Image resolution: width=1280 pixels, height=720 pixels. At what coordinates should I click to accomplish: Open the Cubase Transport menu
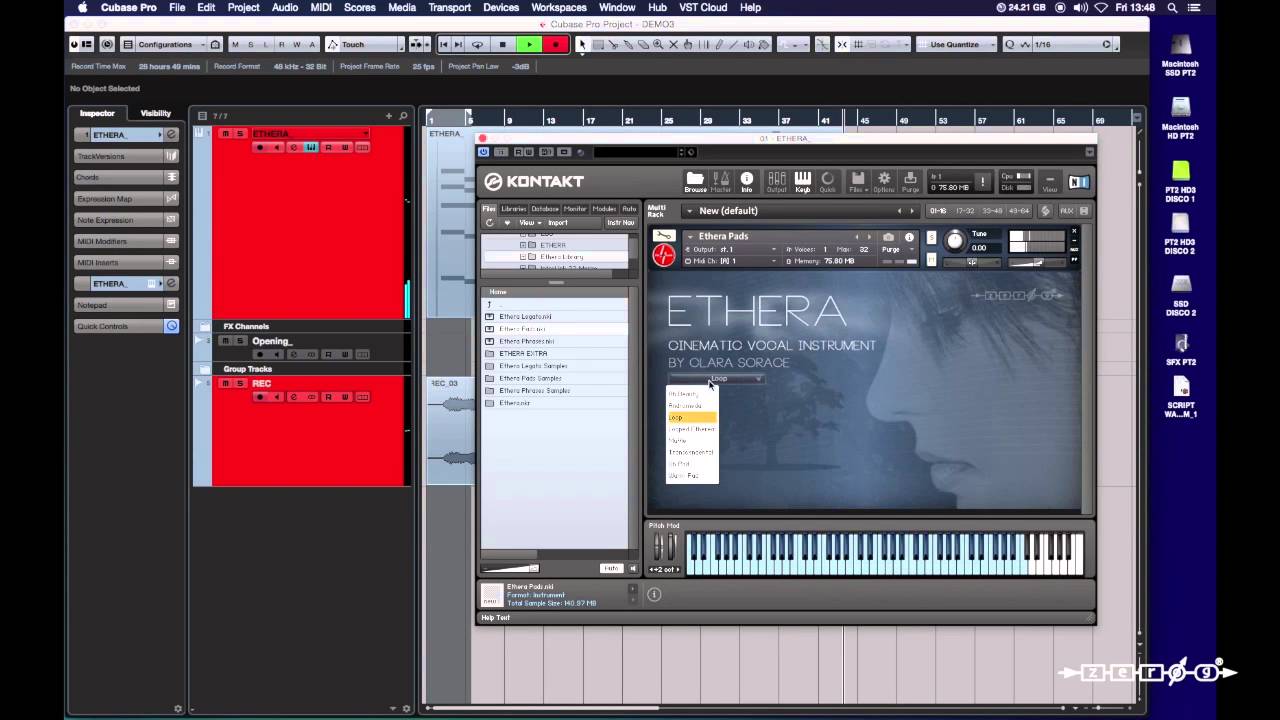[x=449, y=7]
